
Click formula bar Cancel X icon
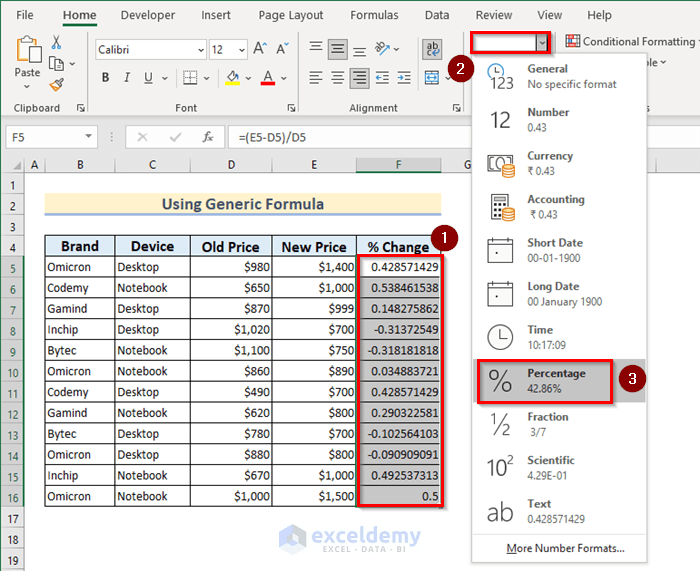(142, 137)
